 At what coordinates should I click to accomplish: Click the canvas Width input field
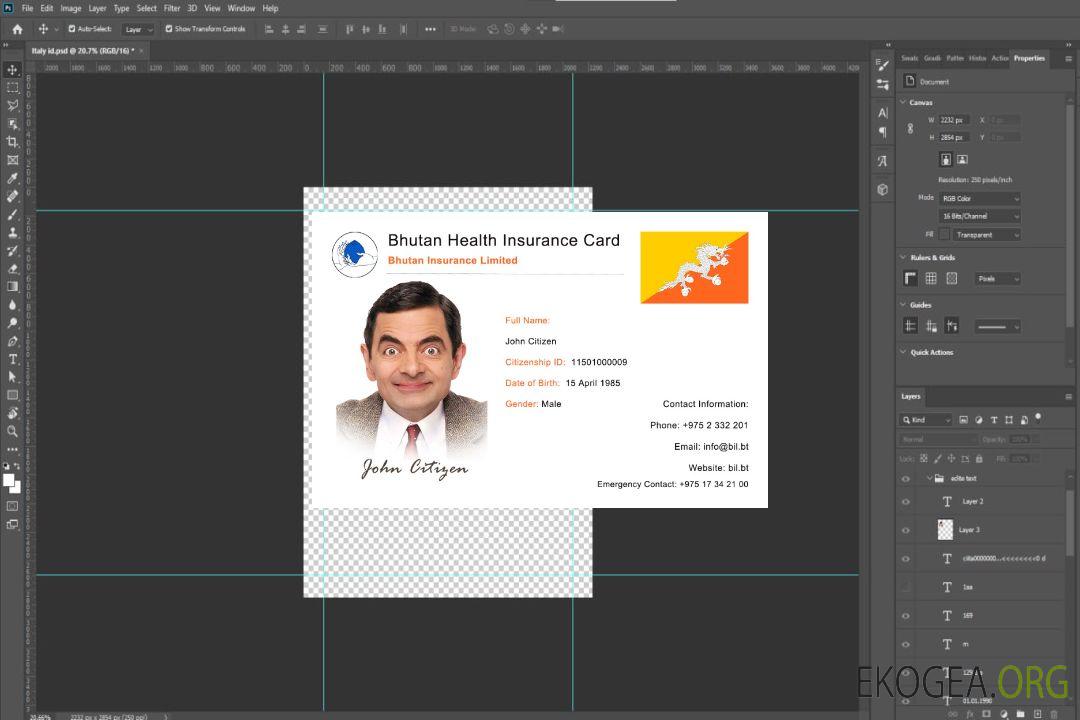pos(953,120)
